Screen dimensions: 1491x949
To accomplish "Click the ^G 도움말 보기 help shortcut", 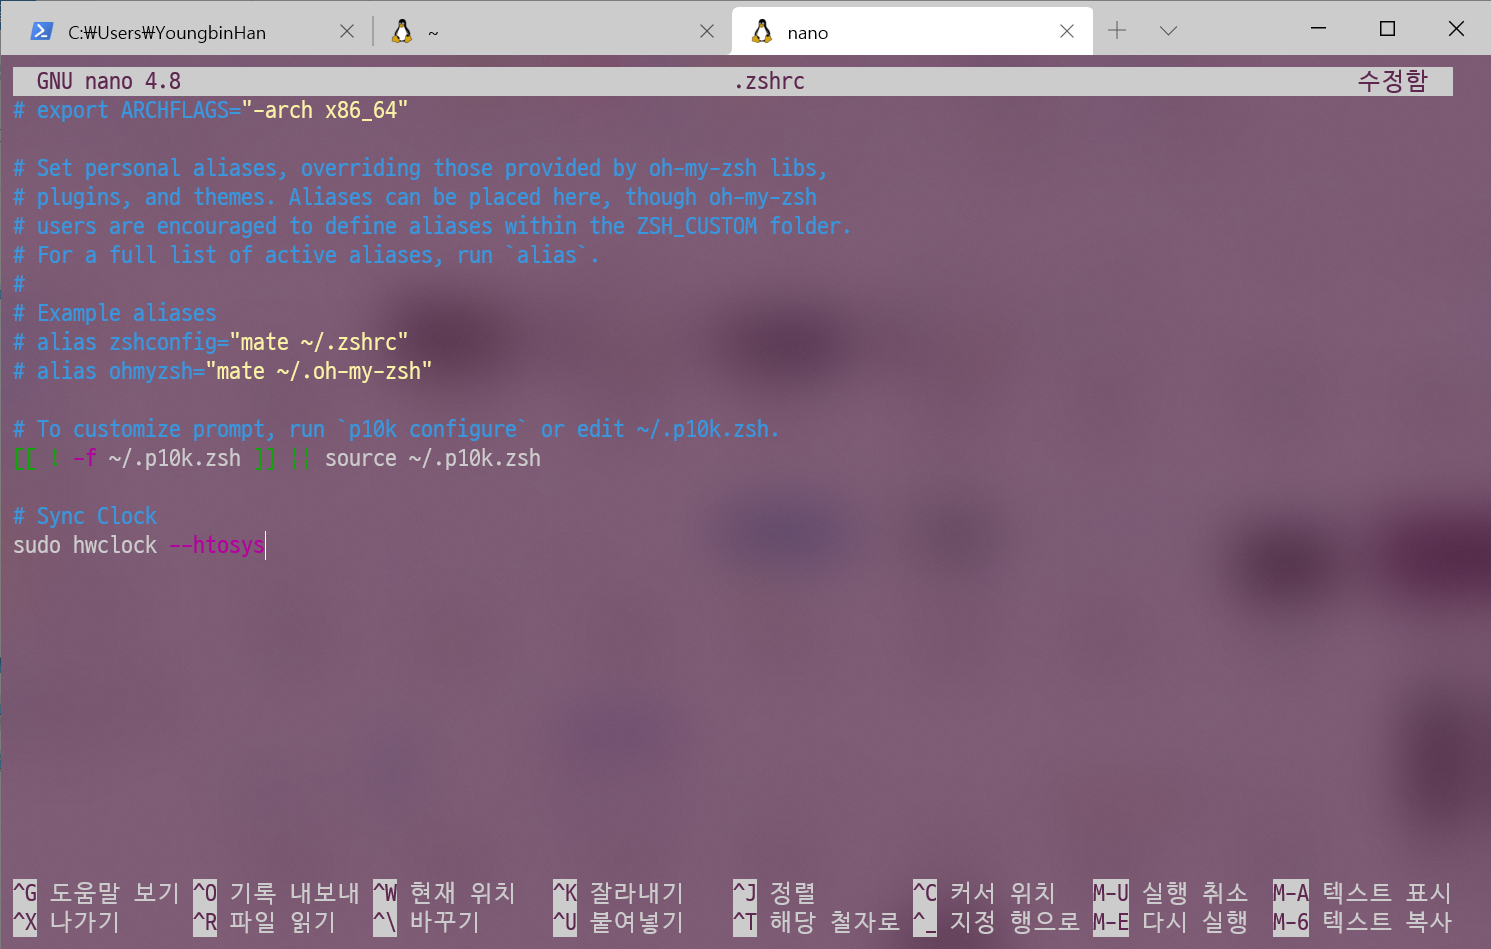I will pyautogui.click(x=96, y=892).
